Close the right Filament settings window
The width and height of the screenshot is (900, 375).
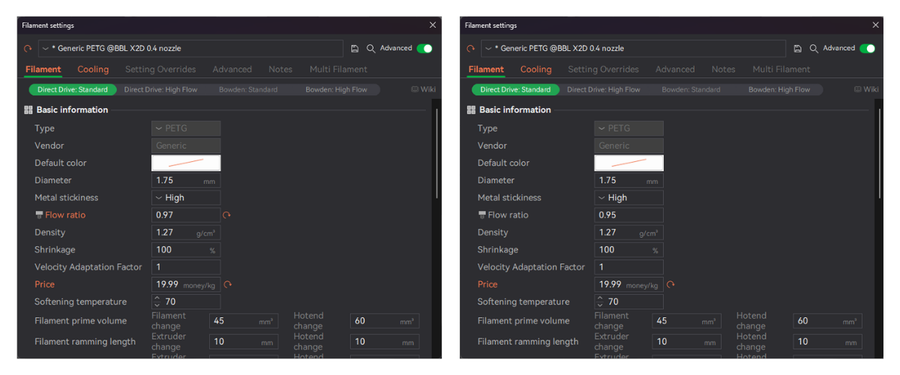coord(875,25)
